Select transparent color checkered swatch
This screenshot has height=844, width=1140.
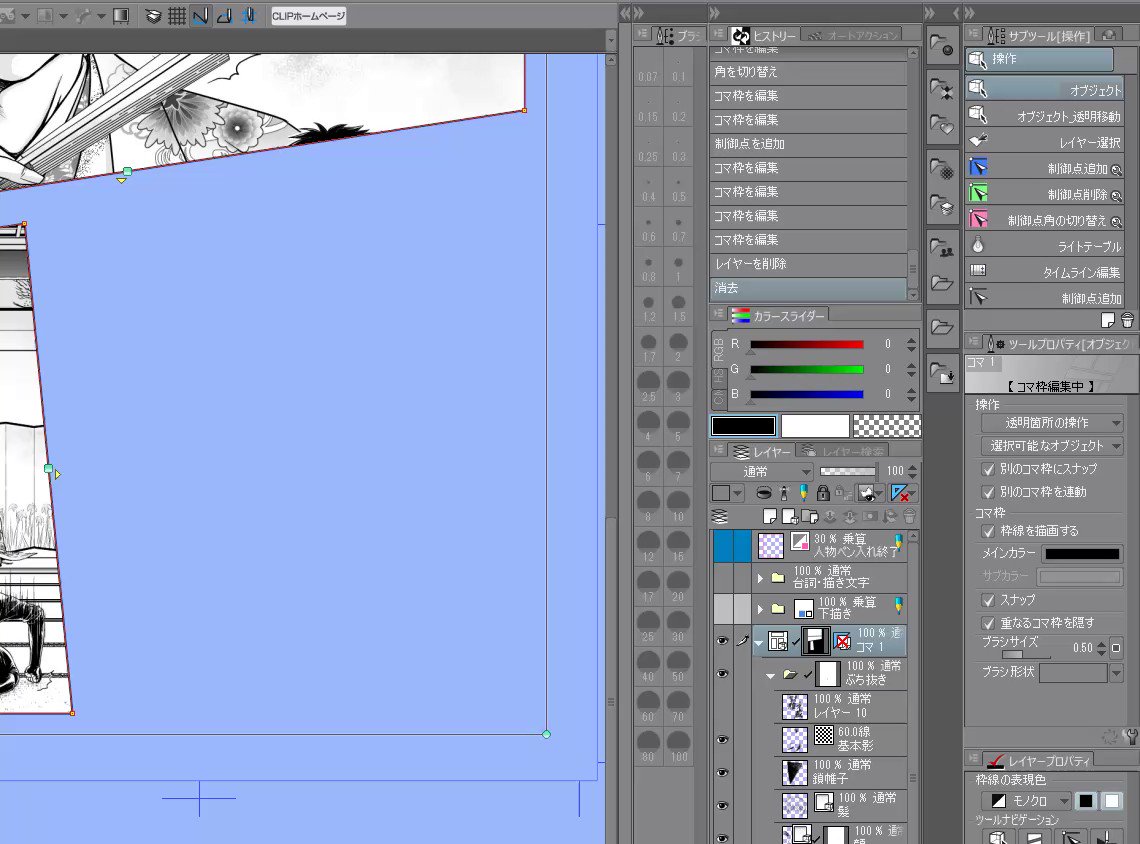(886, 426)
